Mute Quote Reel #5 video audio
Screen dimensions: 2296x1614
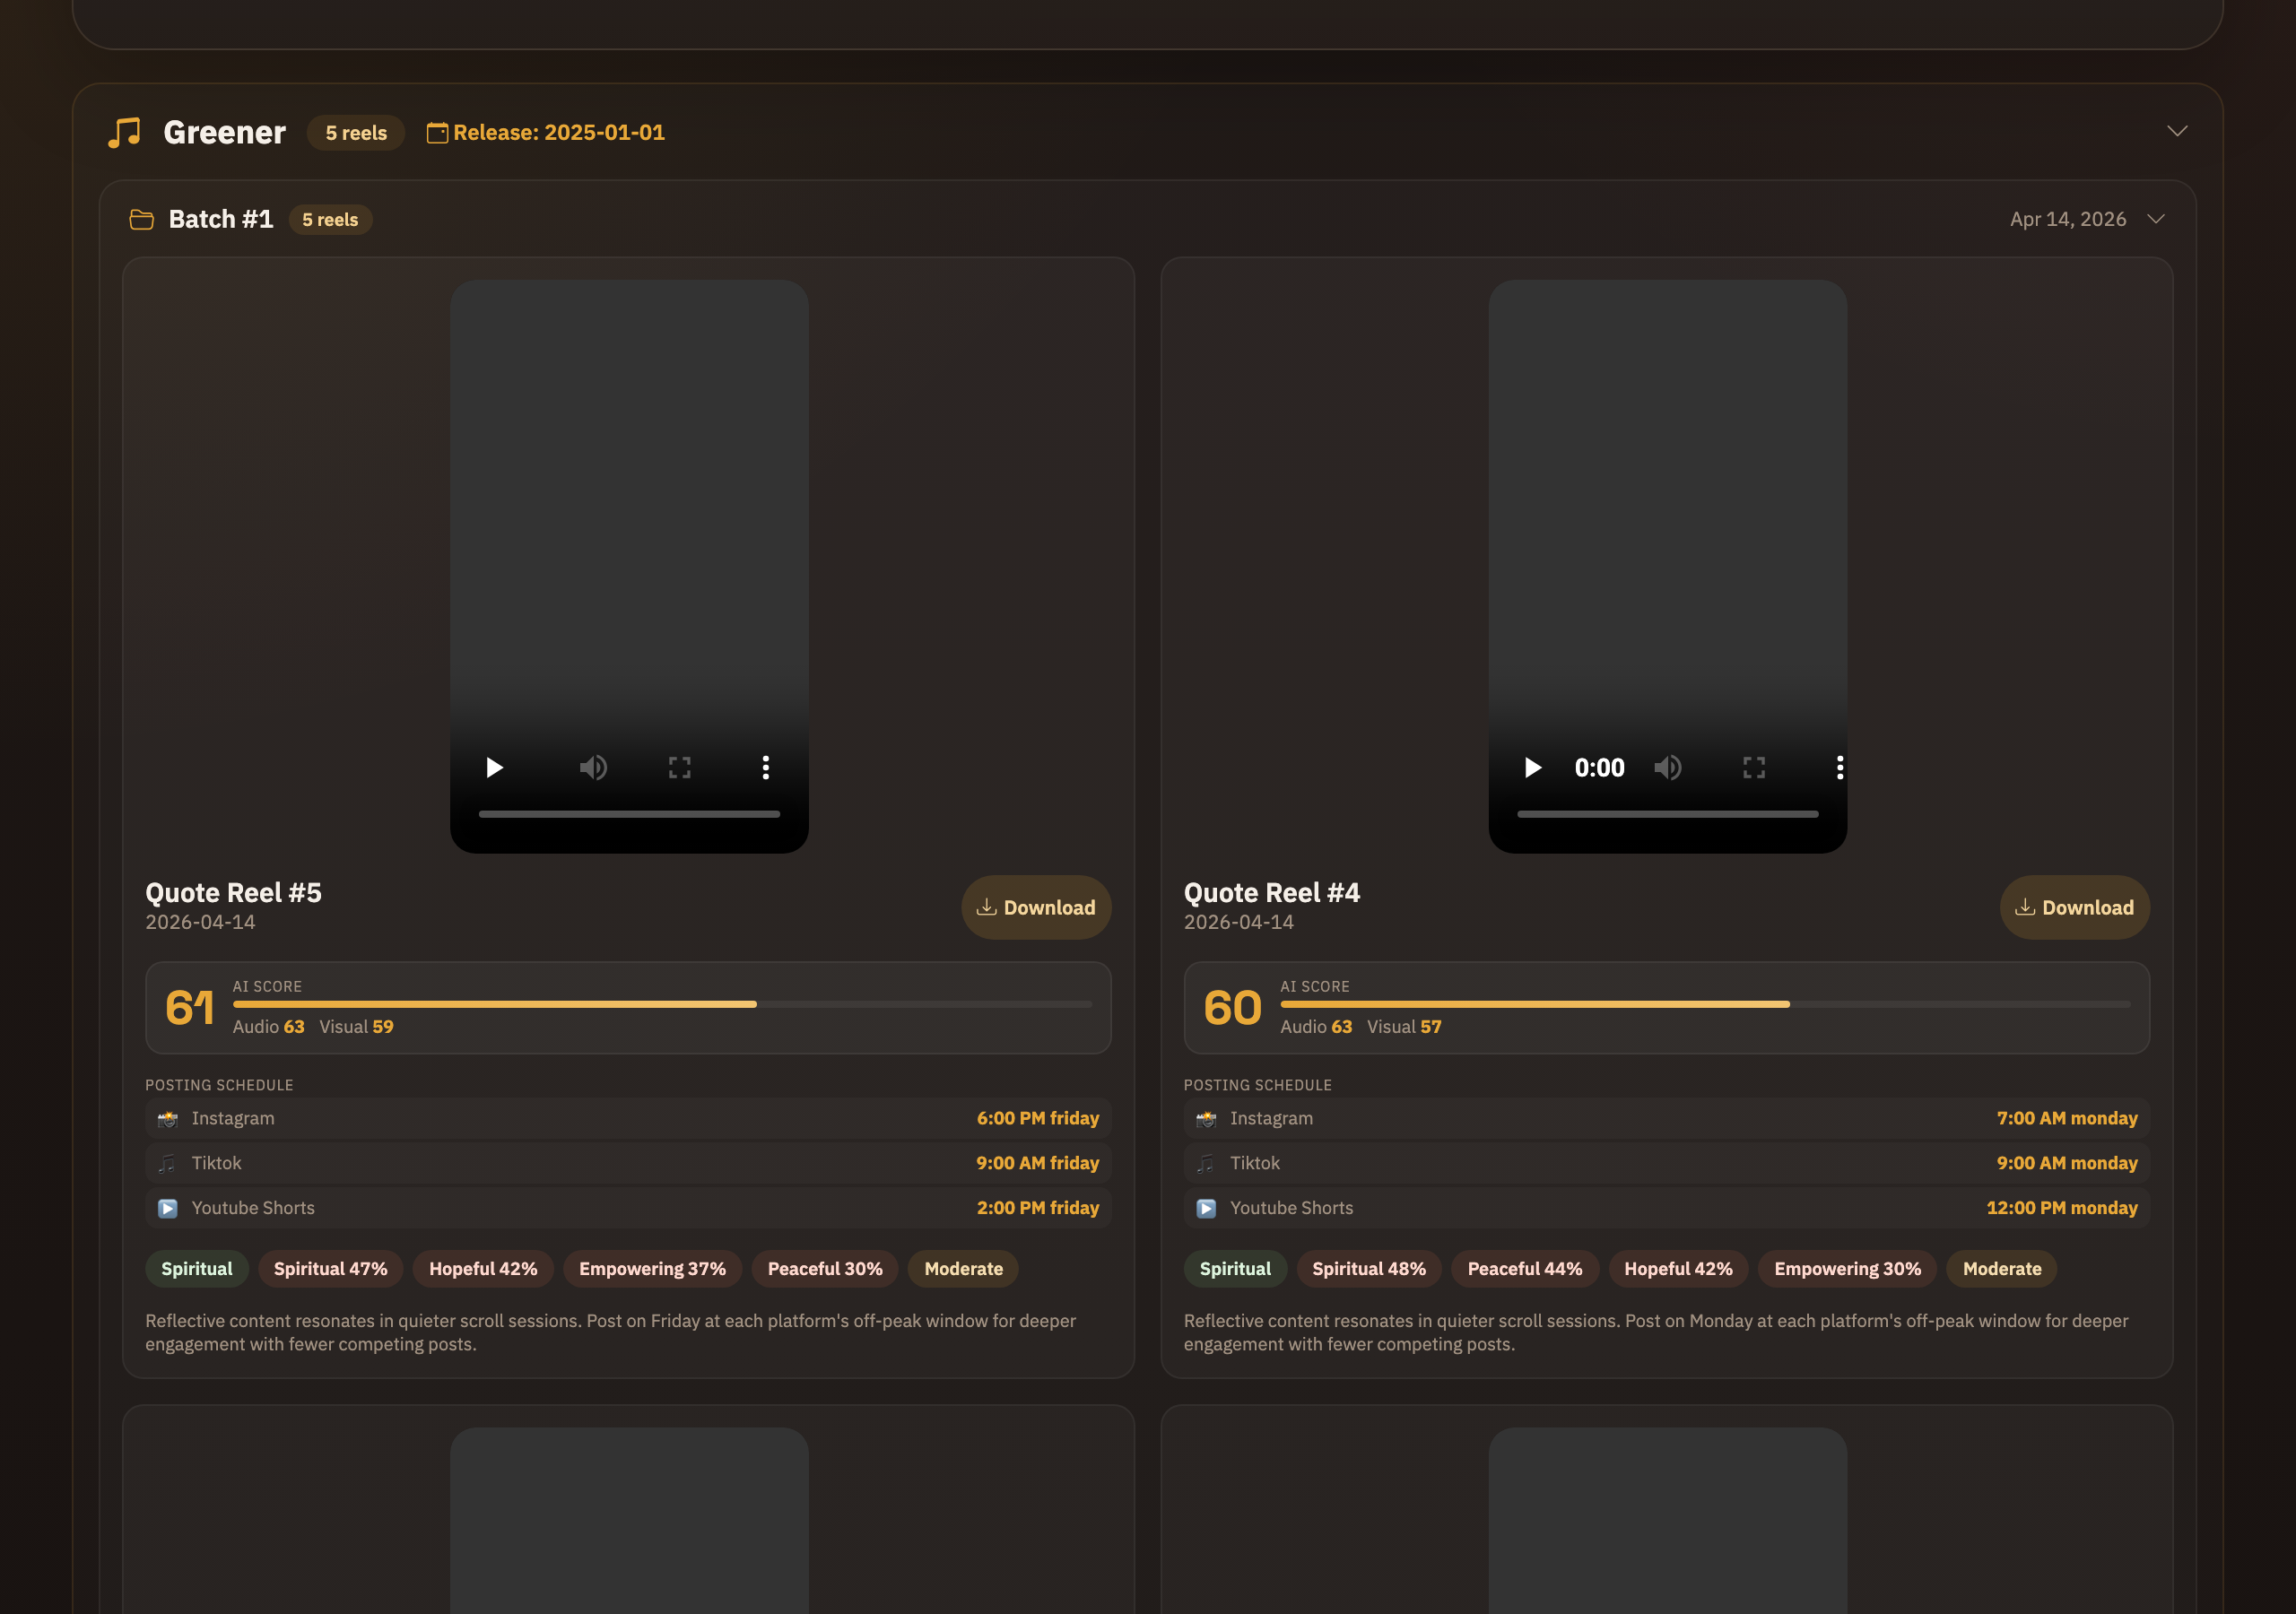coord(593,767)
